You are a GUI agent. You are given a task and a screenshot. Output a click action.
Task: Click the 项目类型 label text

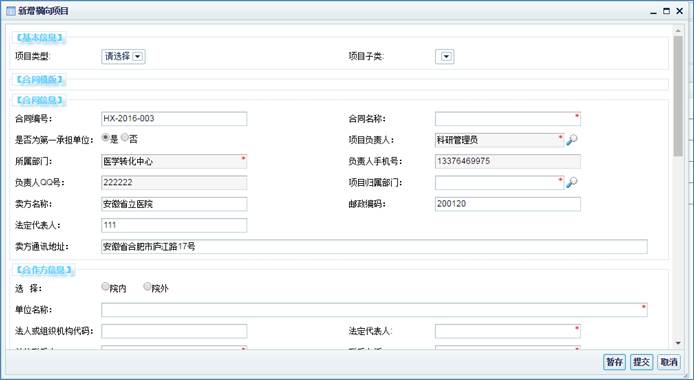coord(32,56)
